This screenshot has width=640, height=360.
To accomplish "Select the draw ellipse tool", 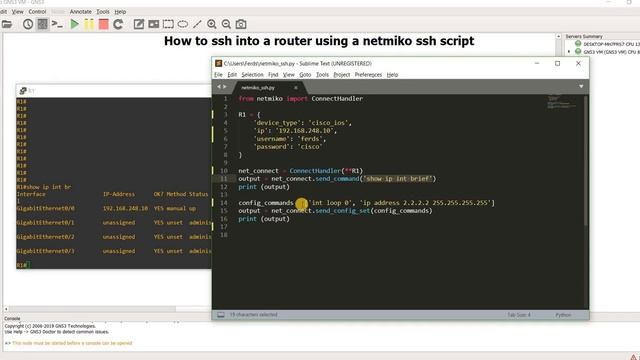I will (183, 24).
